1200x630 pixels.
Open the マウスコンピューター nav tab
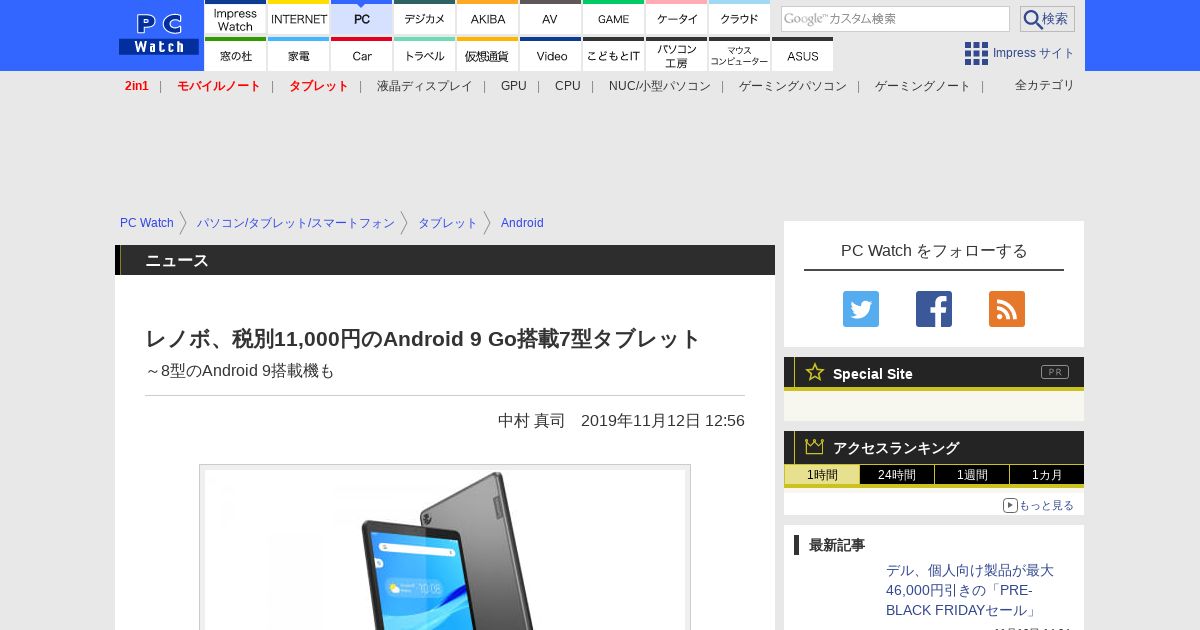tap(740, 54)
